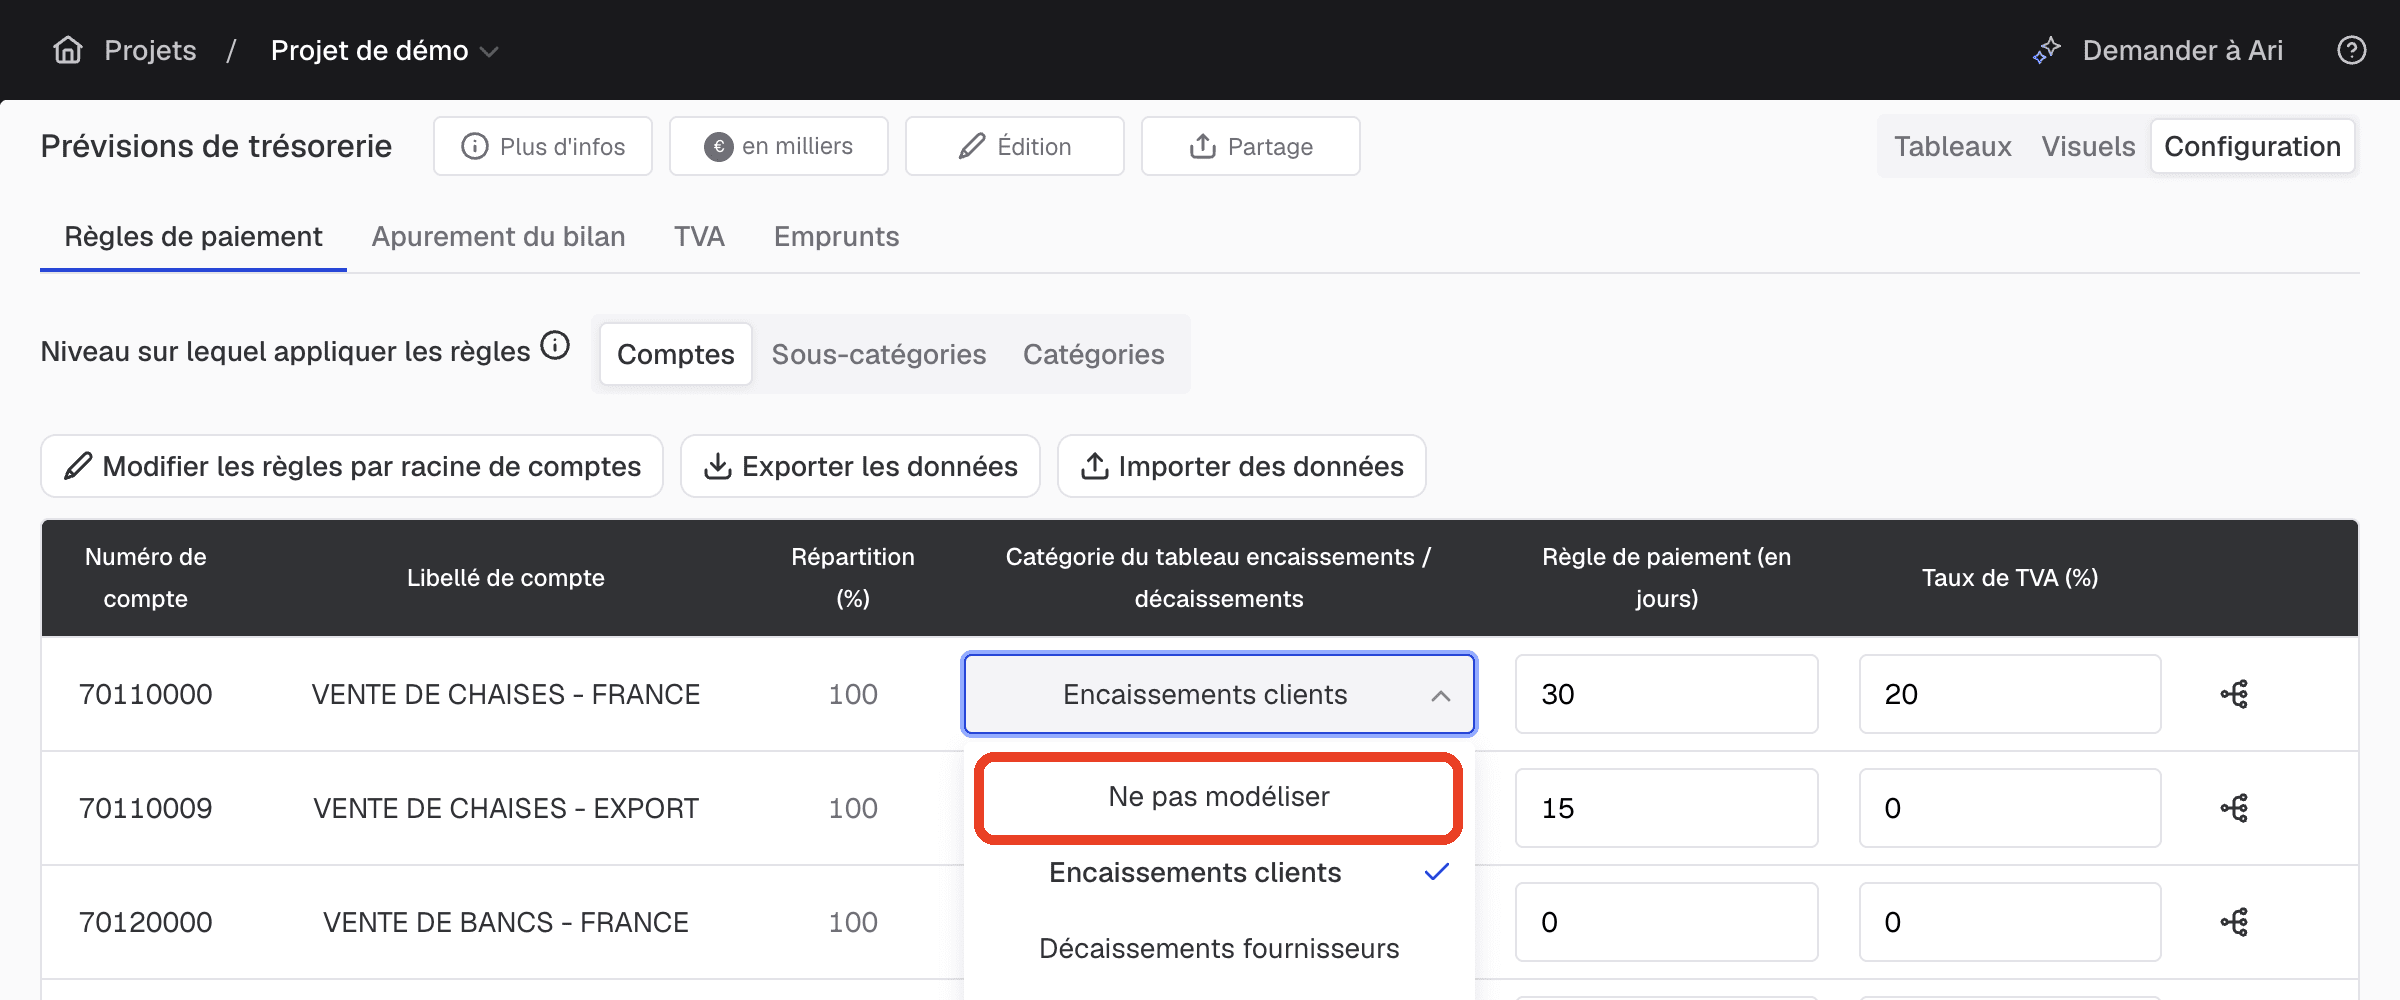Edit payment rule field showing 15

click(1666, 808)
